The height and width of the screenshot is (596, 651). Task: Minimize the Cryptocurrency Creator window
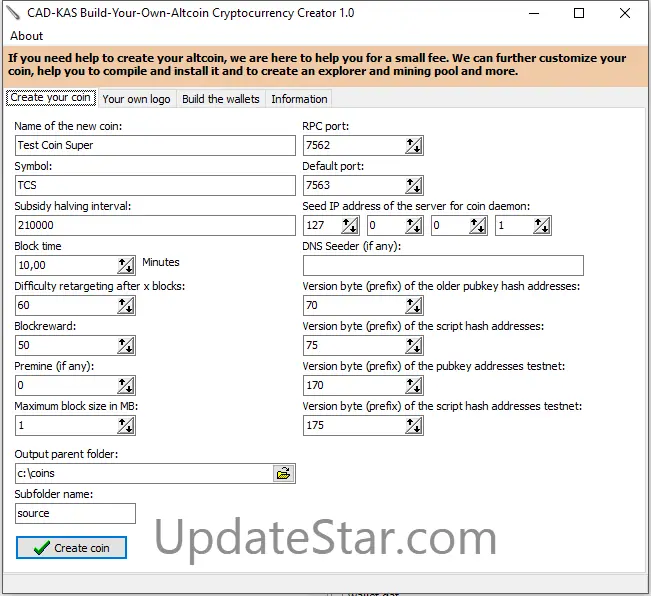tap(534, 13)
